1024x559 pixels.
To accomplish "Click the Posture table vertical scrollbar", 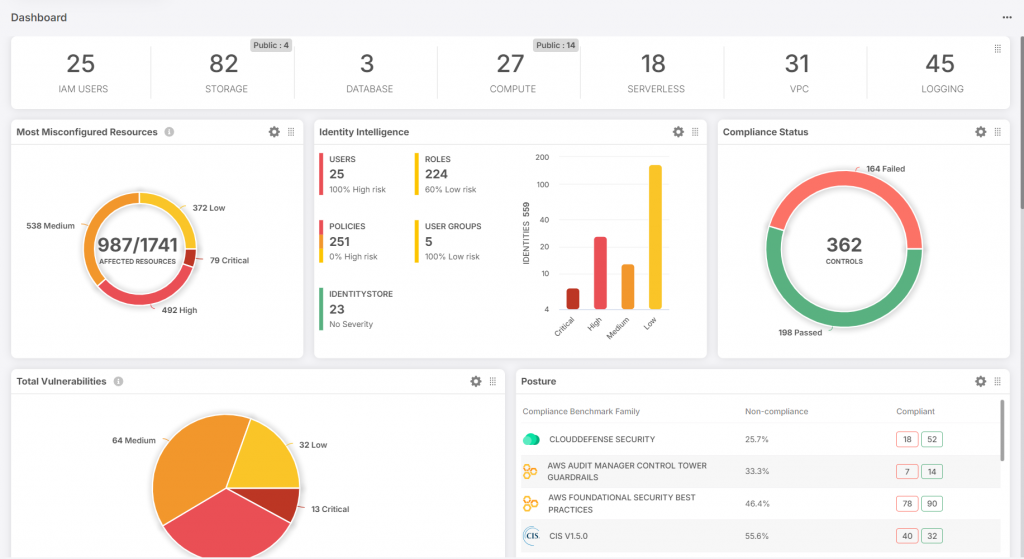I will [x=1002, y=430].
